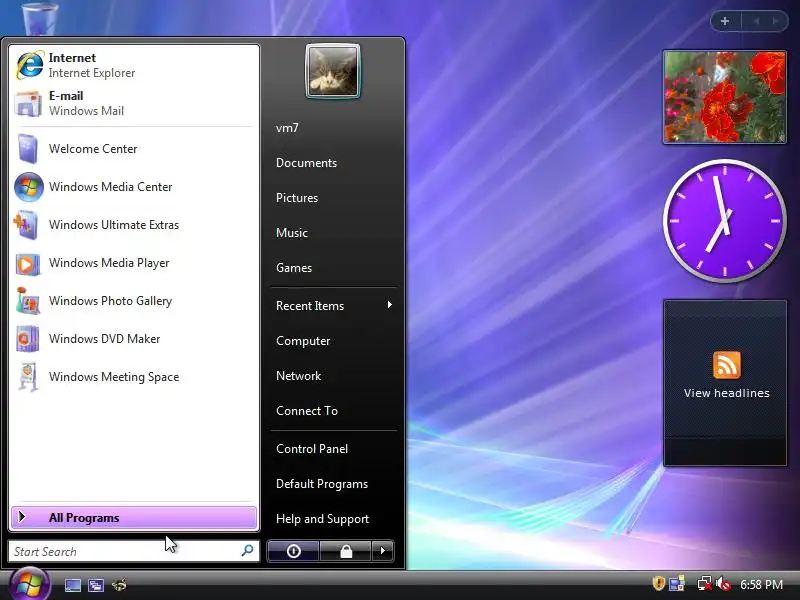The width and height of the screenshot is (800, 600).
Task: Click sidebar next gadgets arrow
Action: pyautogui.click(x=776, y=21)
